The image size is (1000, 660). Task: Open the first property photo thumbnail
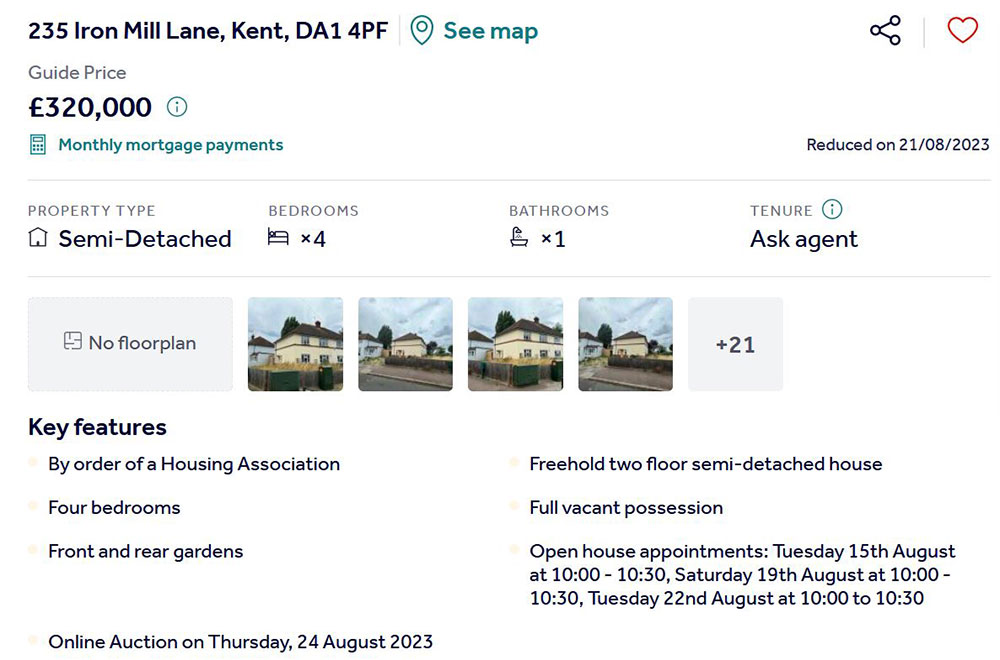click(x=295, y=343)
